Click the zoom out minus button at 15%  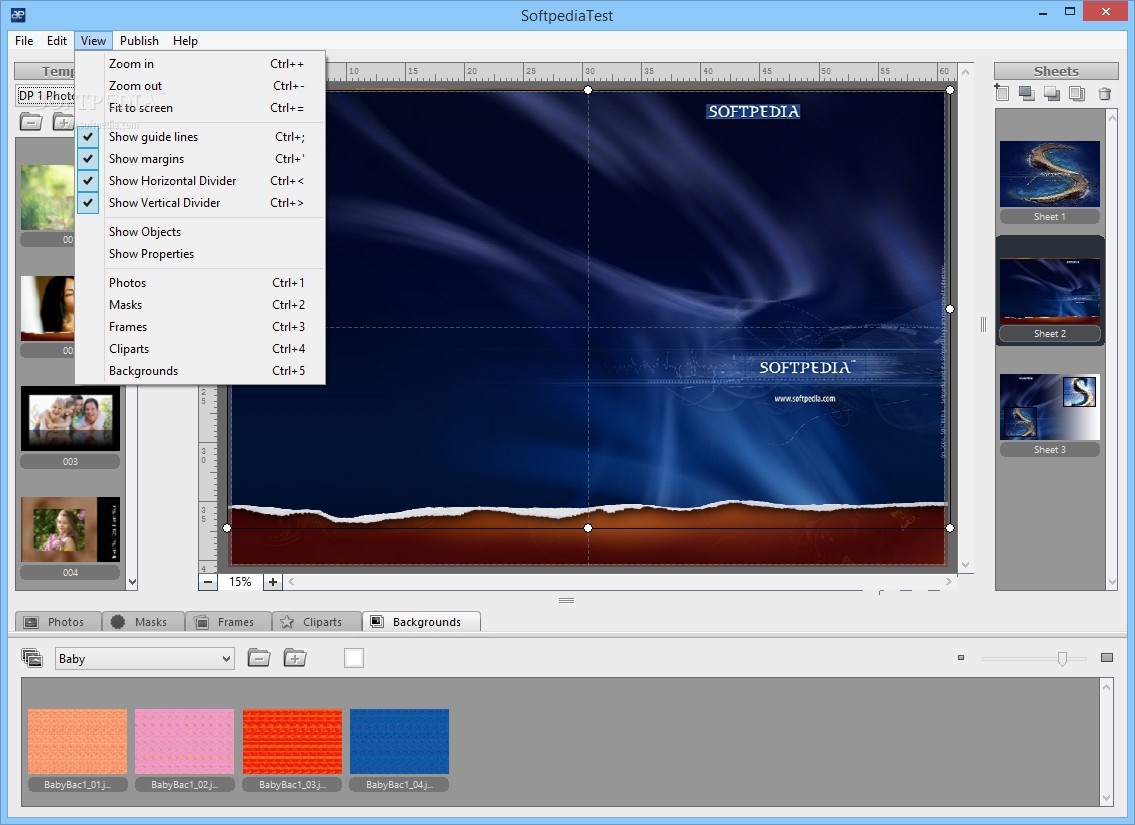pyautogui.click(x=208, y=582)
